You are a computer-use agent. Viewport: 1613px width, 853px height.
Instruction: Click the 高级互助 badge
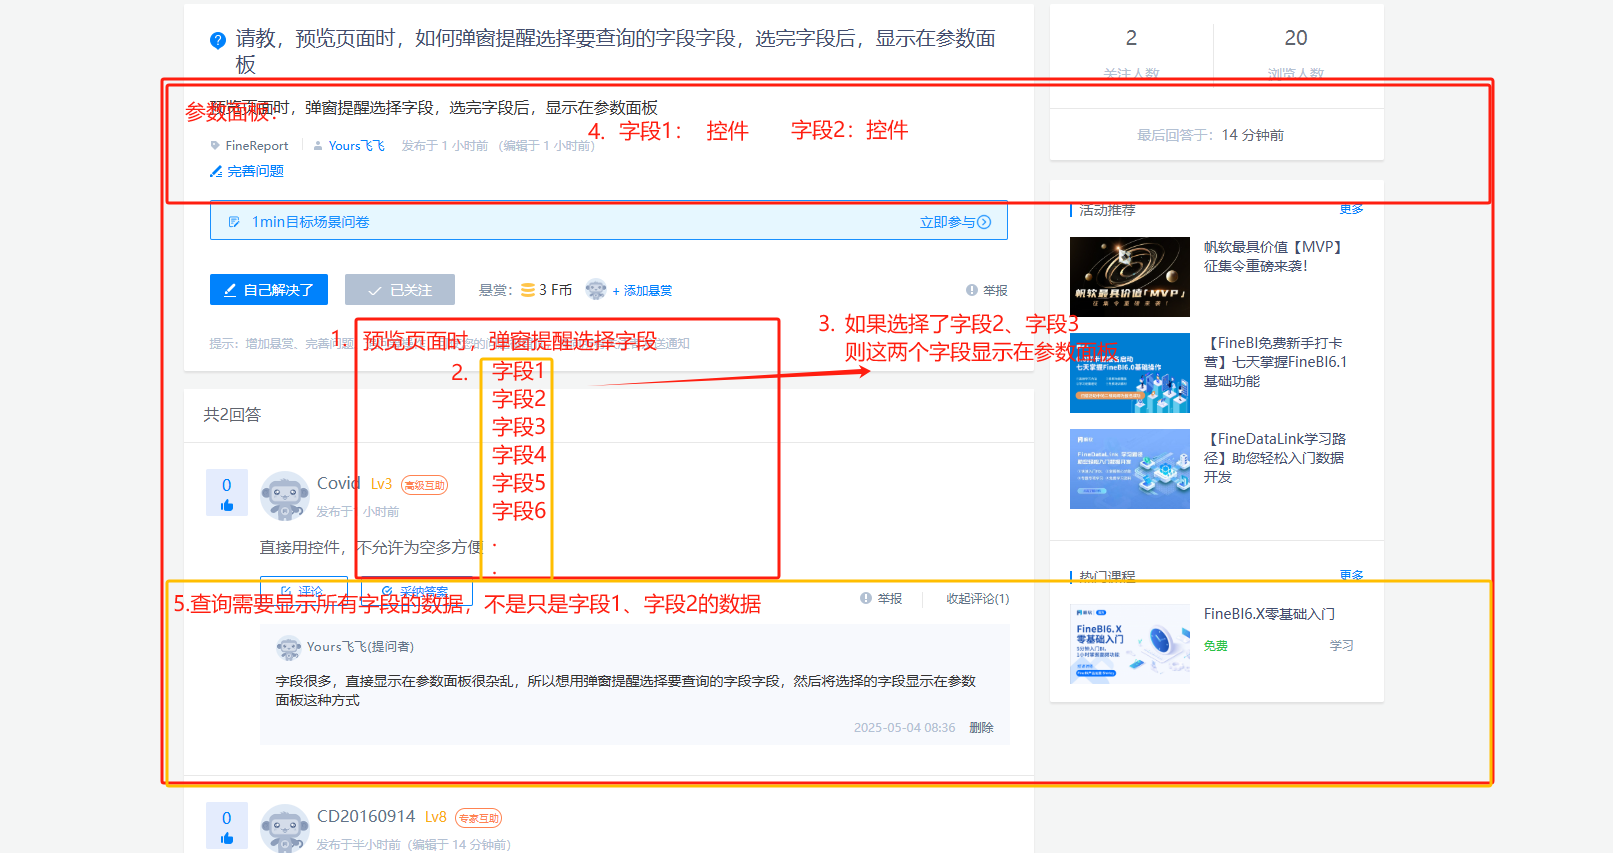424,485
